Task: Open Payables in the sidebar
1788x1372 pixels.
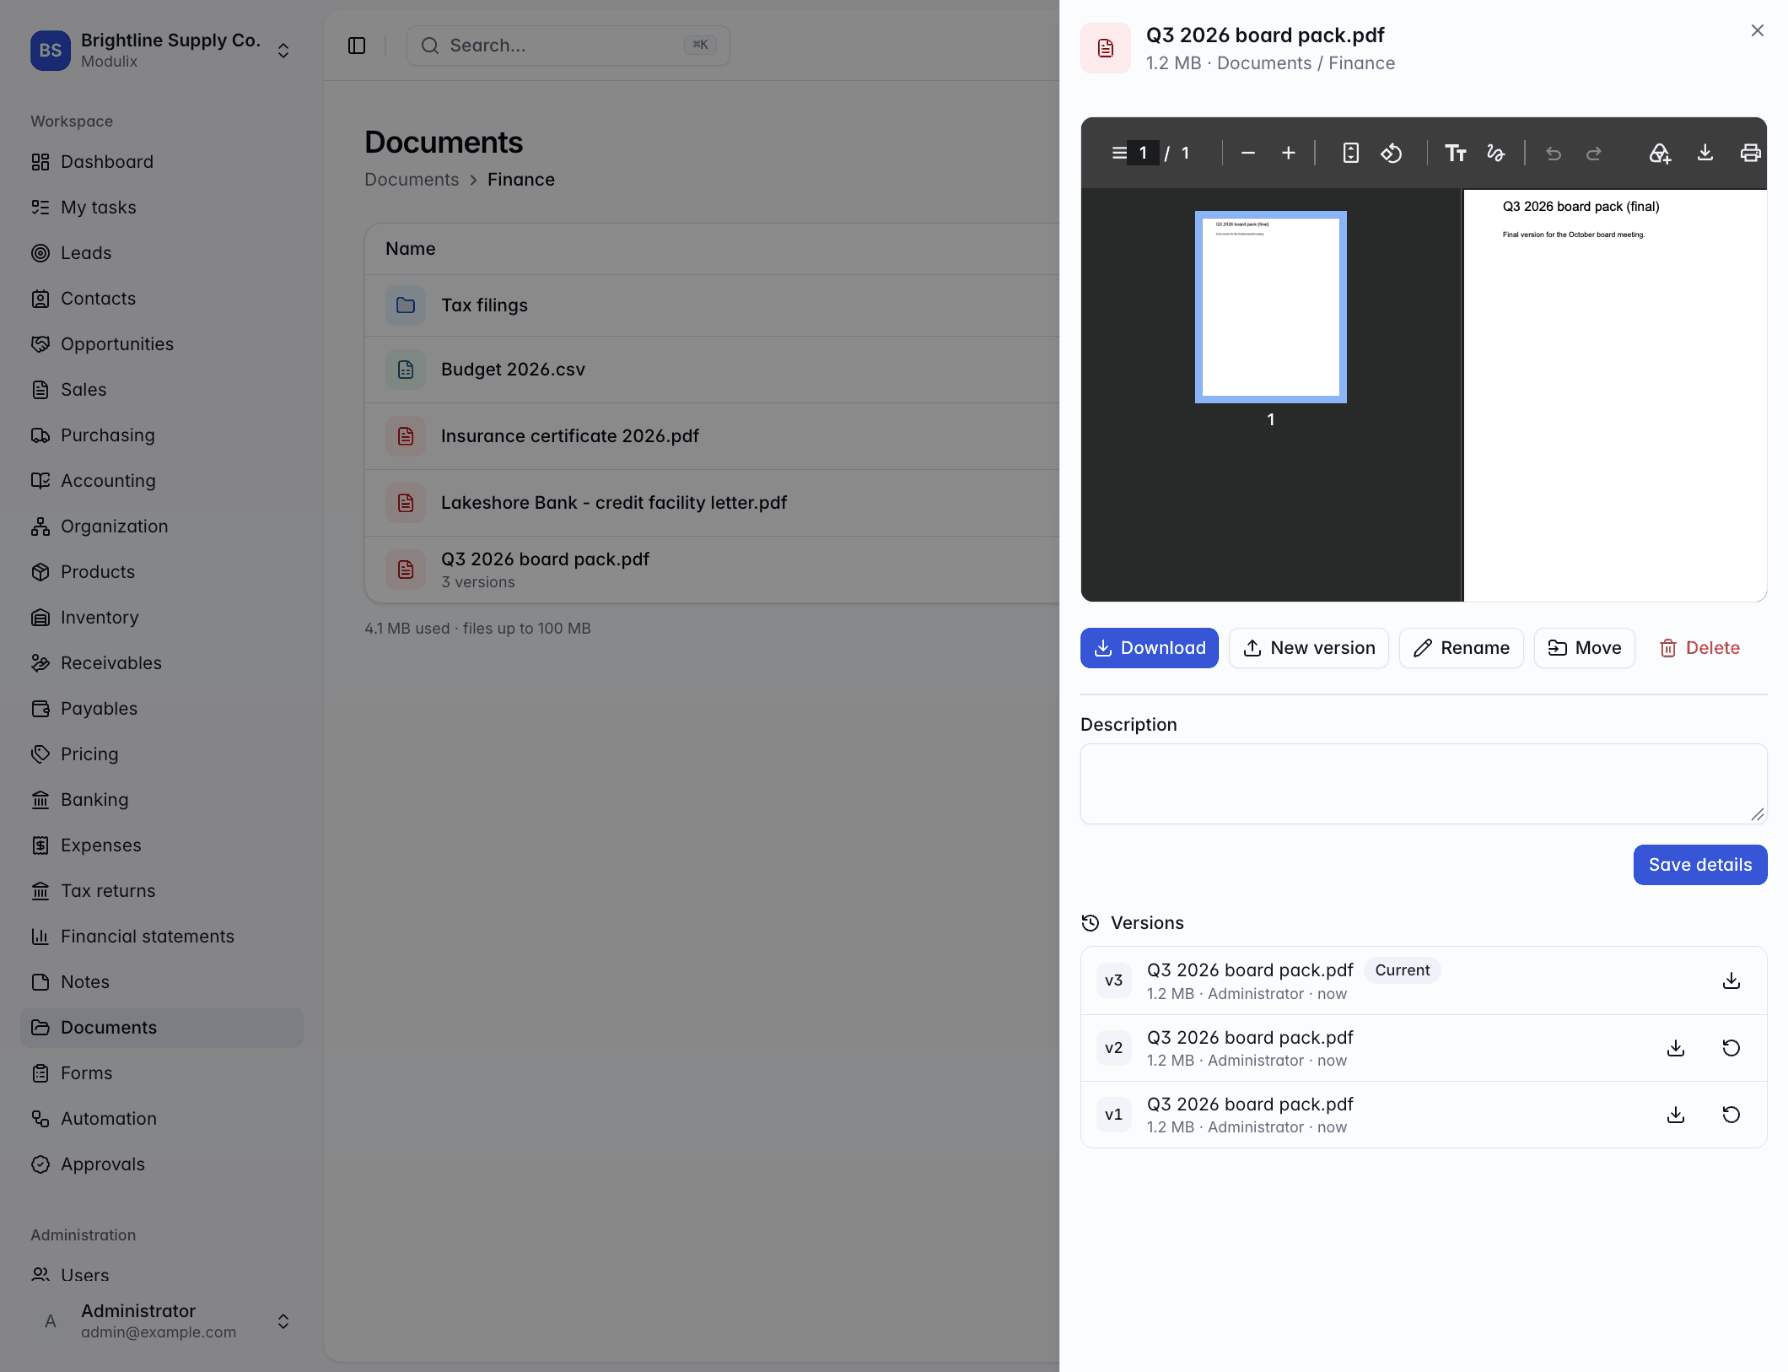Action: [x=162, y=708]
